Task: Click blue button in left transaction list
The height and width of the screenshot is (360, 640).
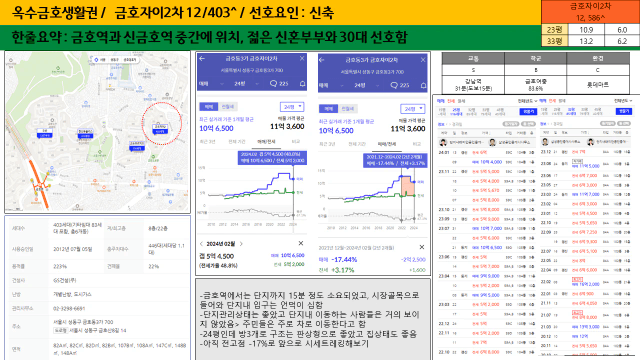Action: point(528,111)
